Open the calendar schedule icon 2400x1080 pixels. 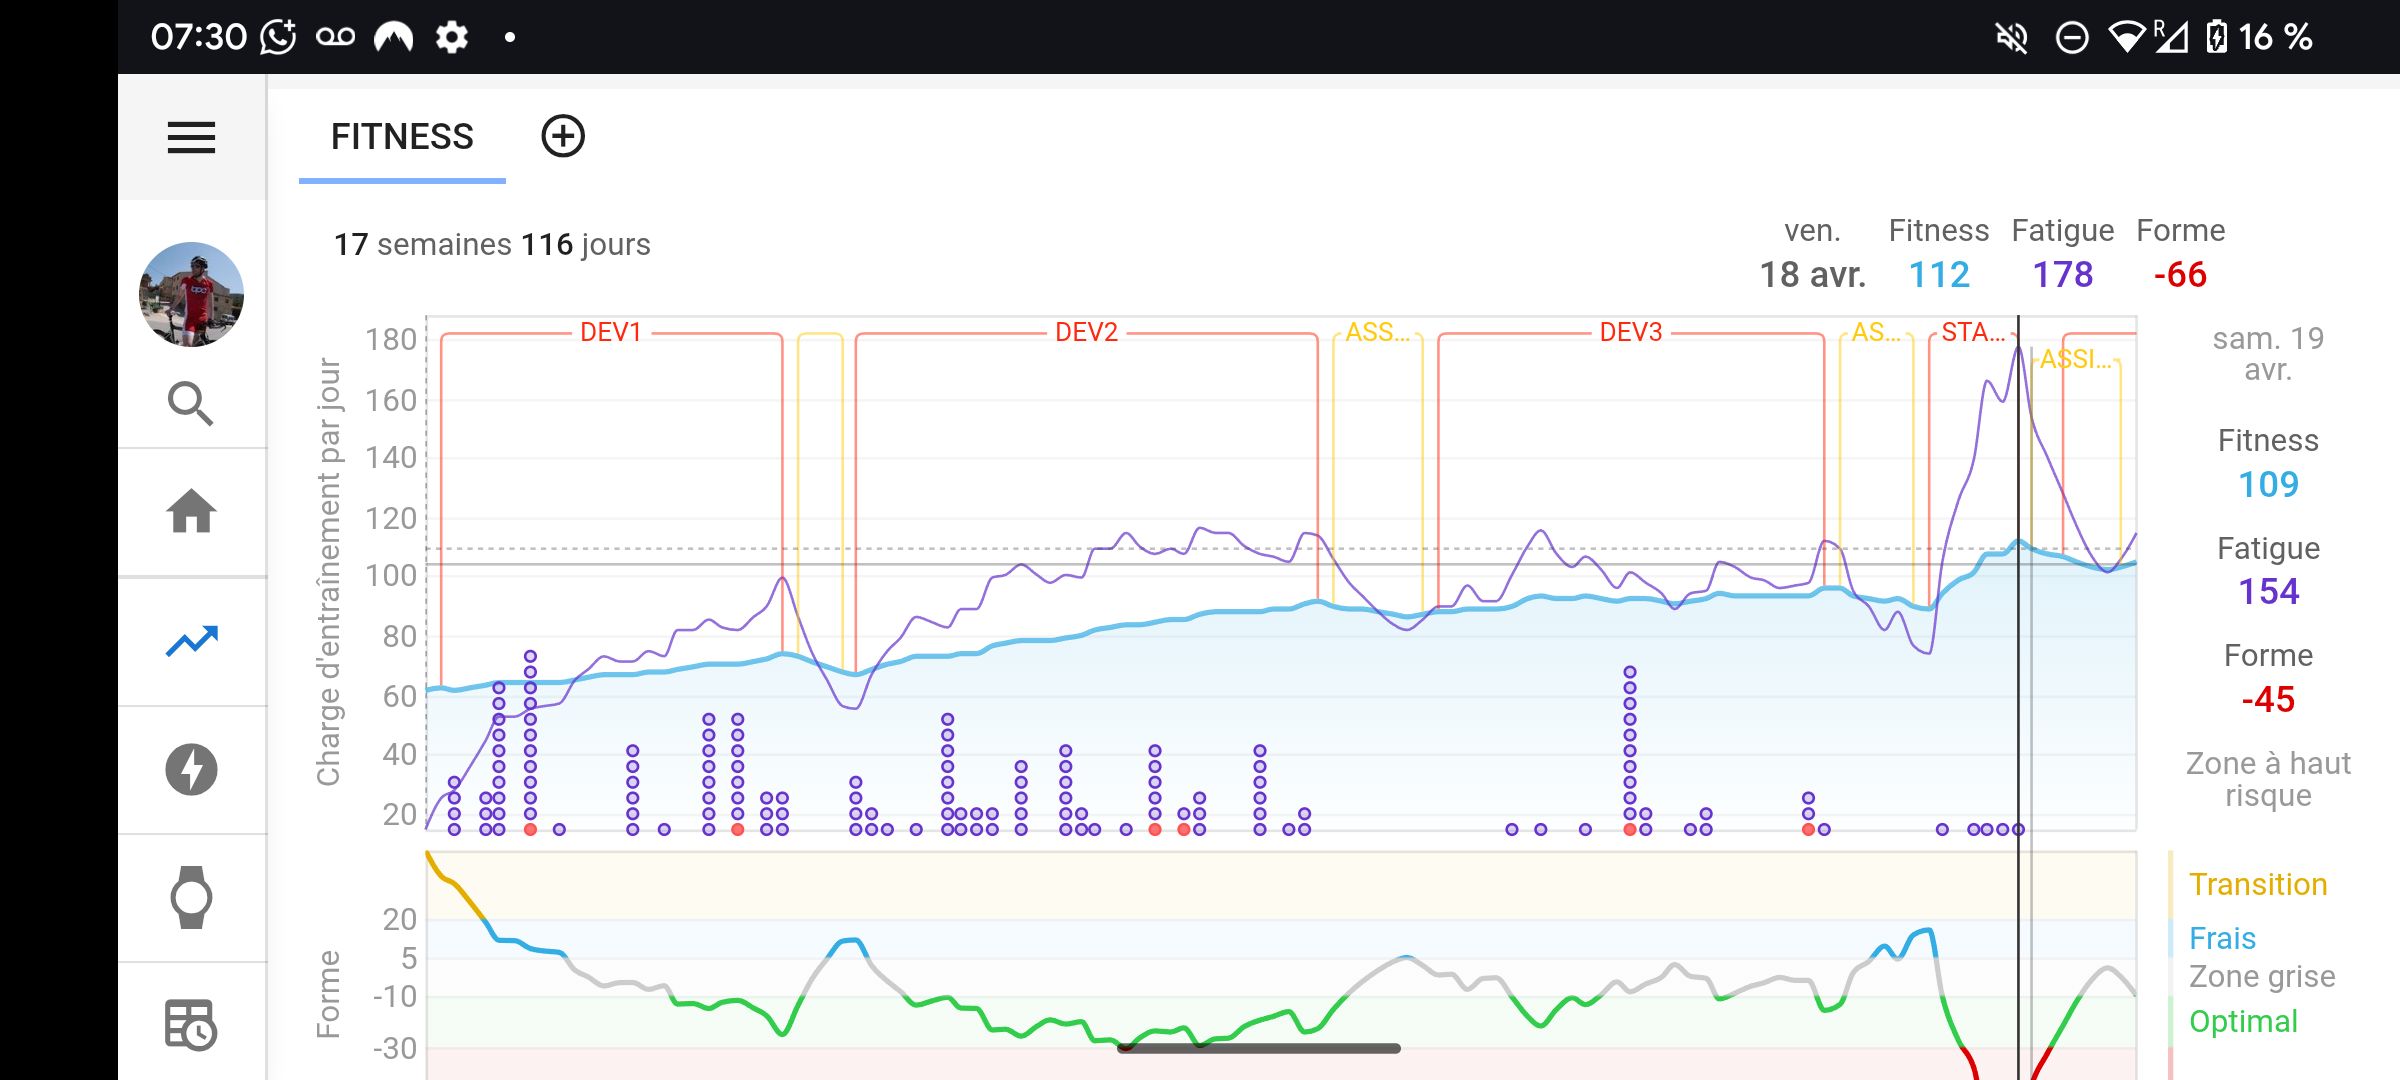(191, 1025)
